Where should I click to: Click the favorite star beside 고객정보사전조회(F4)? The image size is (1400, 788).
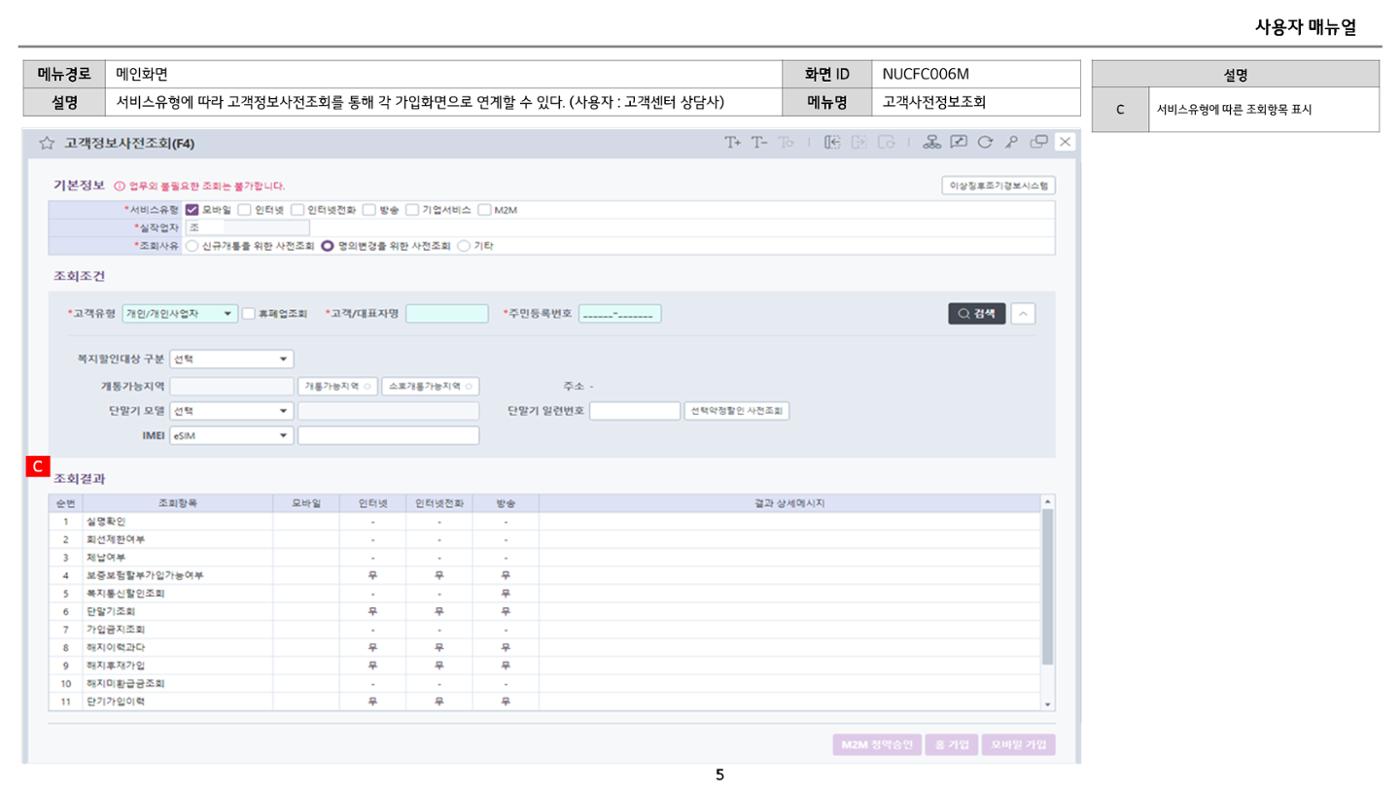click(46, 143)
